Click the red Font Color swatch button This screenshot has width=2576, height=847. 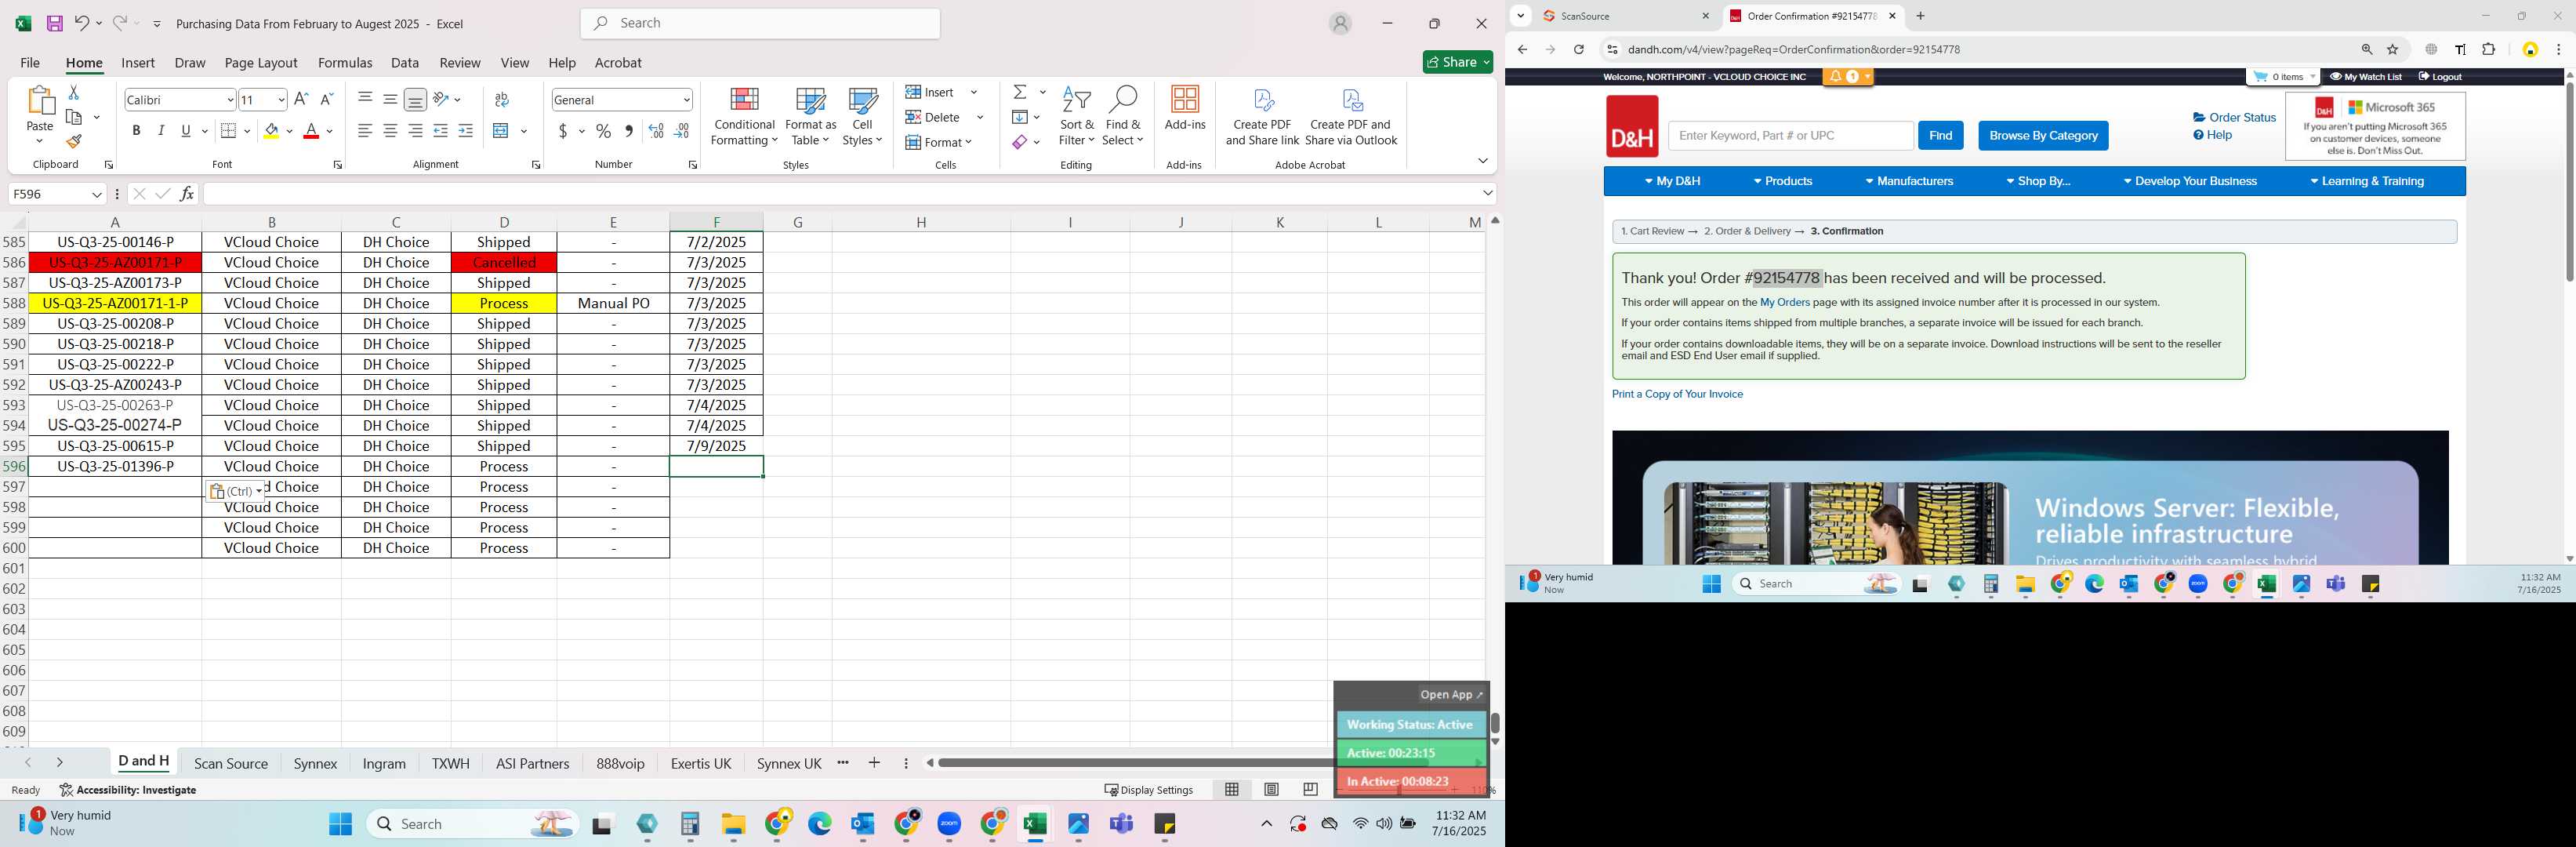tap(311, 131)
